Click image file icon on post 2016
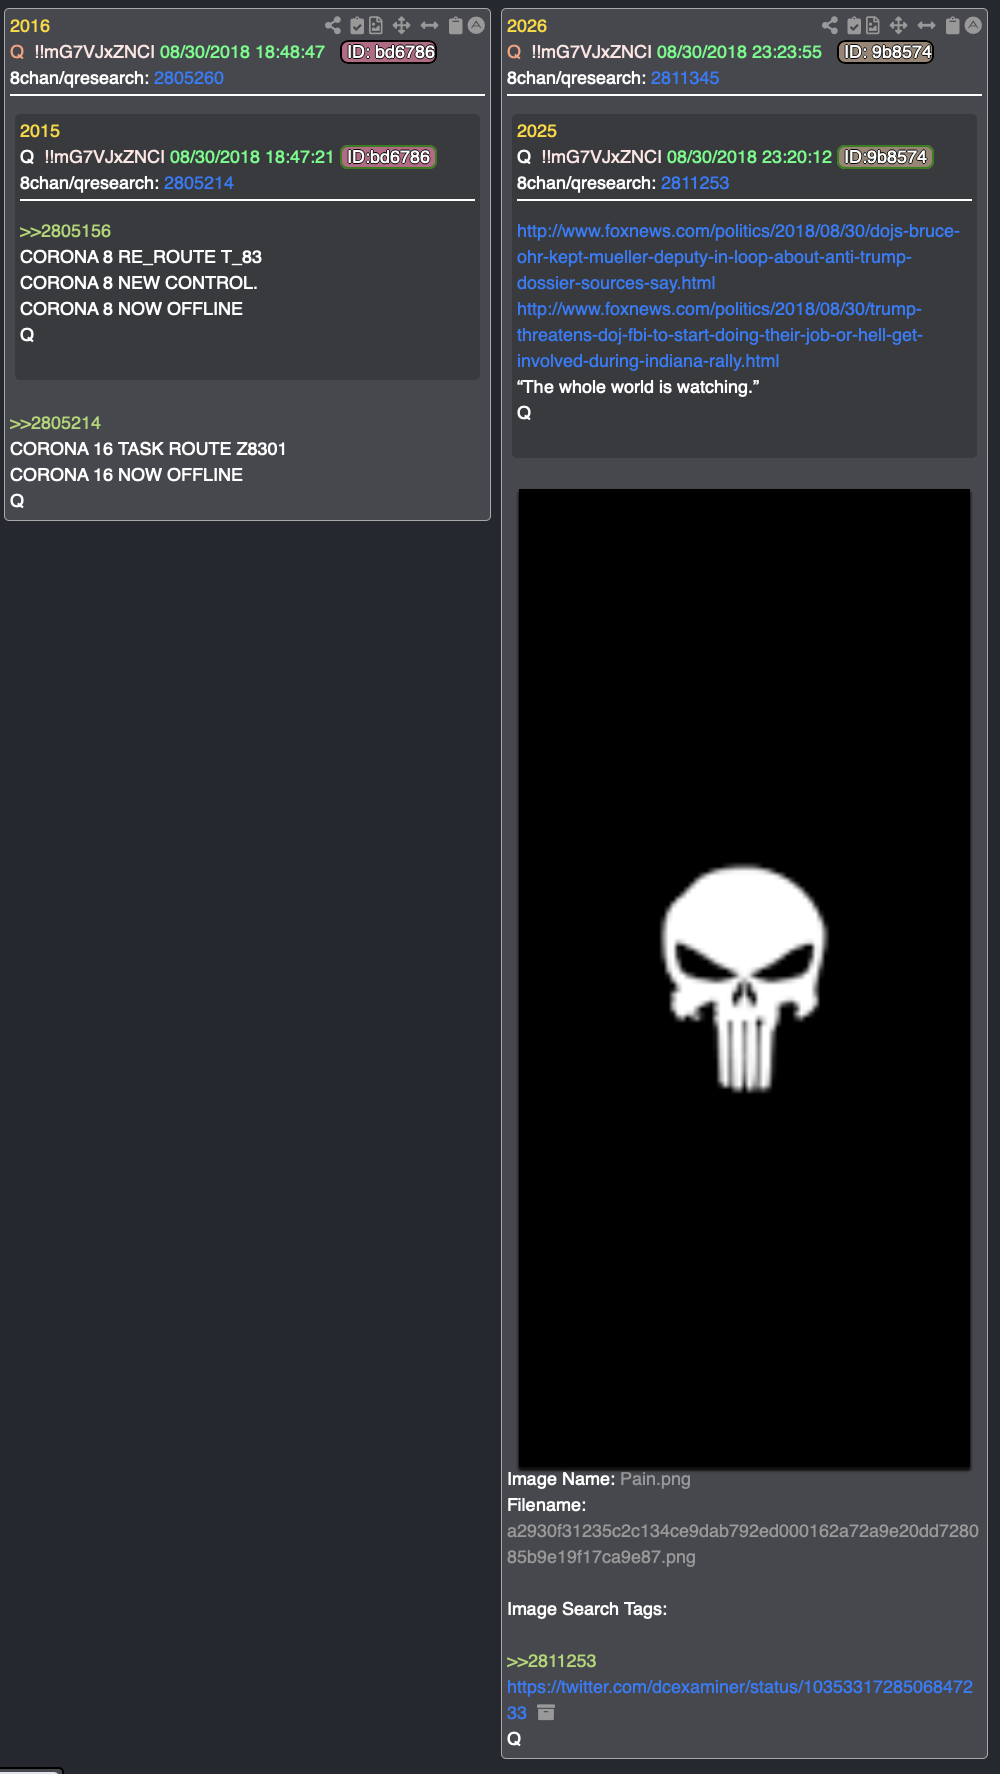 (376, 26)
